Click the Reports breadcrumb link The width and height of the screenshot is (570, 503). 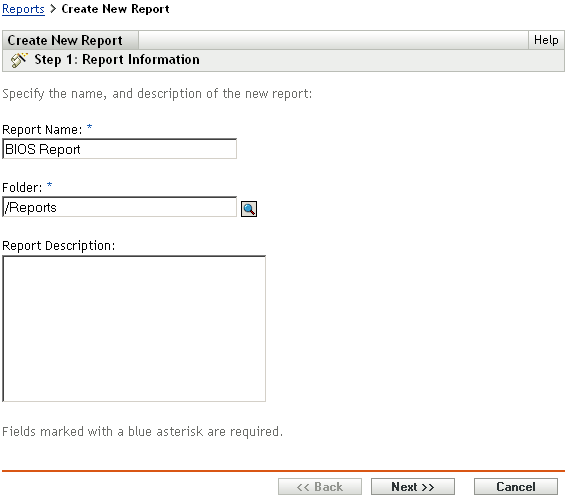click(x=23, y=9)
